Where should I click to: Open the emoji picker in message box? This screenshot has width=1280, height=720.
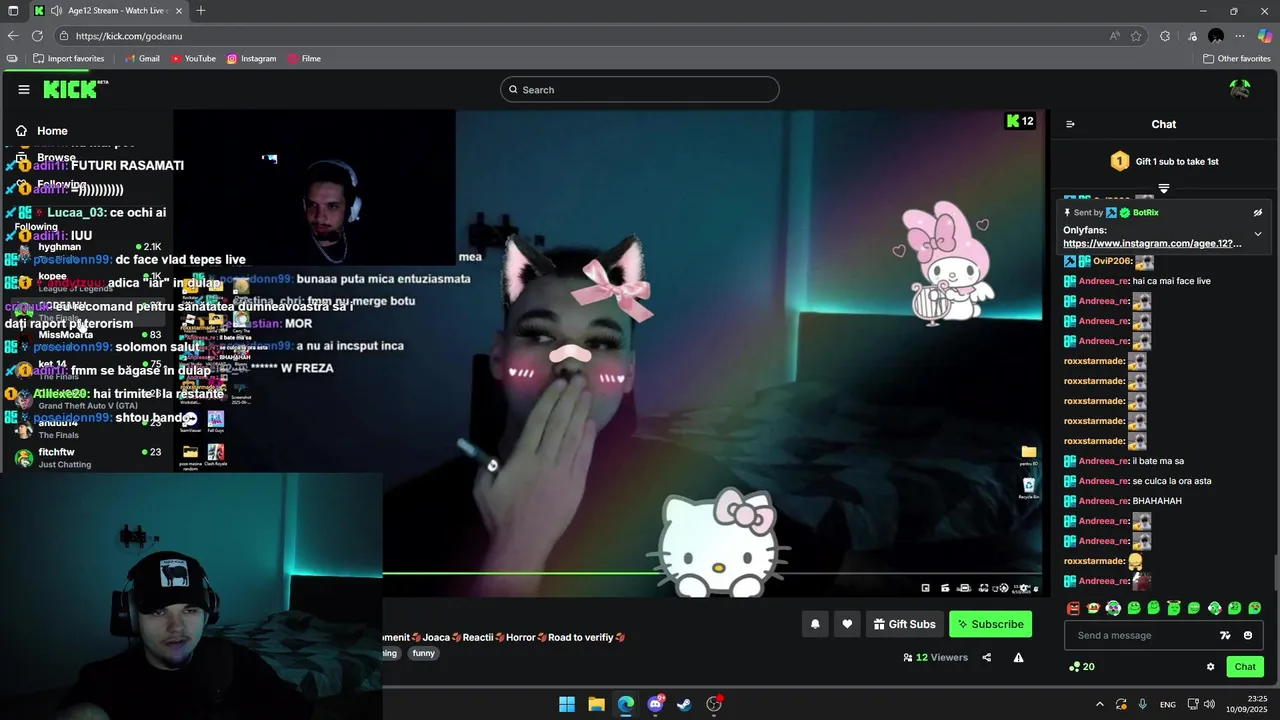click(1248, 636)
